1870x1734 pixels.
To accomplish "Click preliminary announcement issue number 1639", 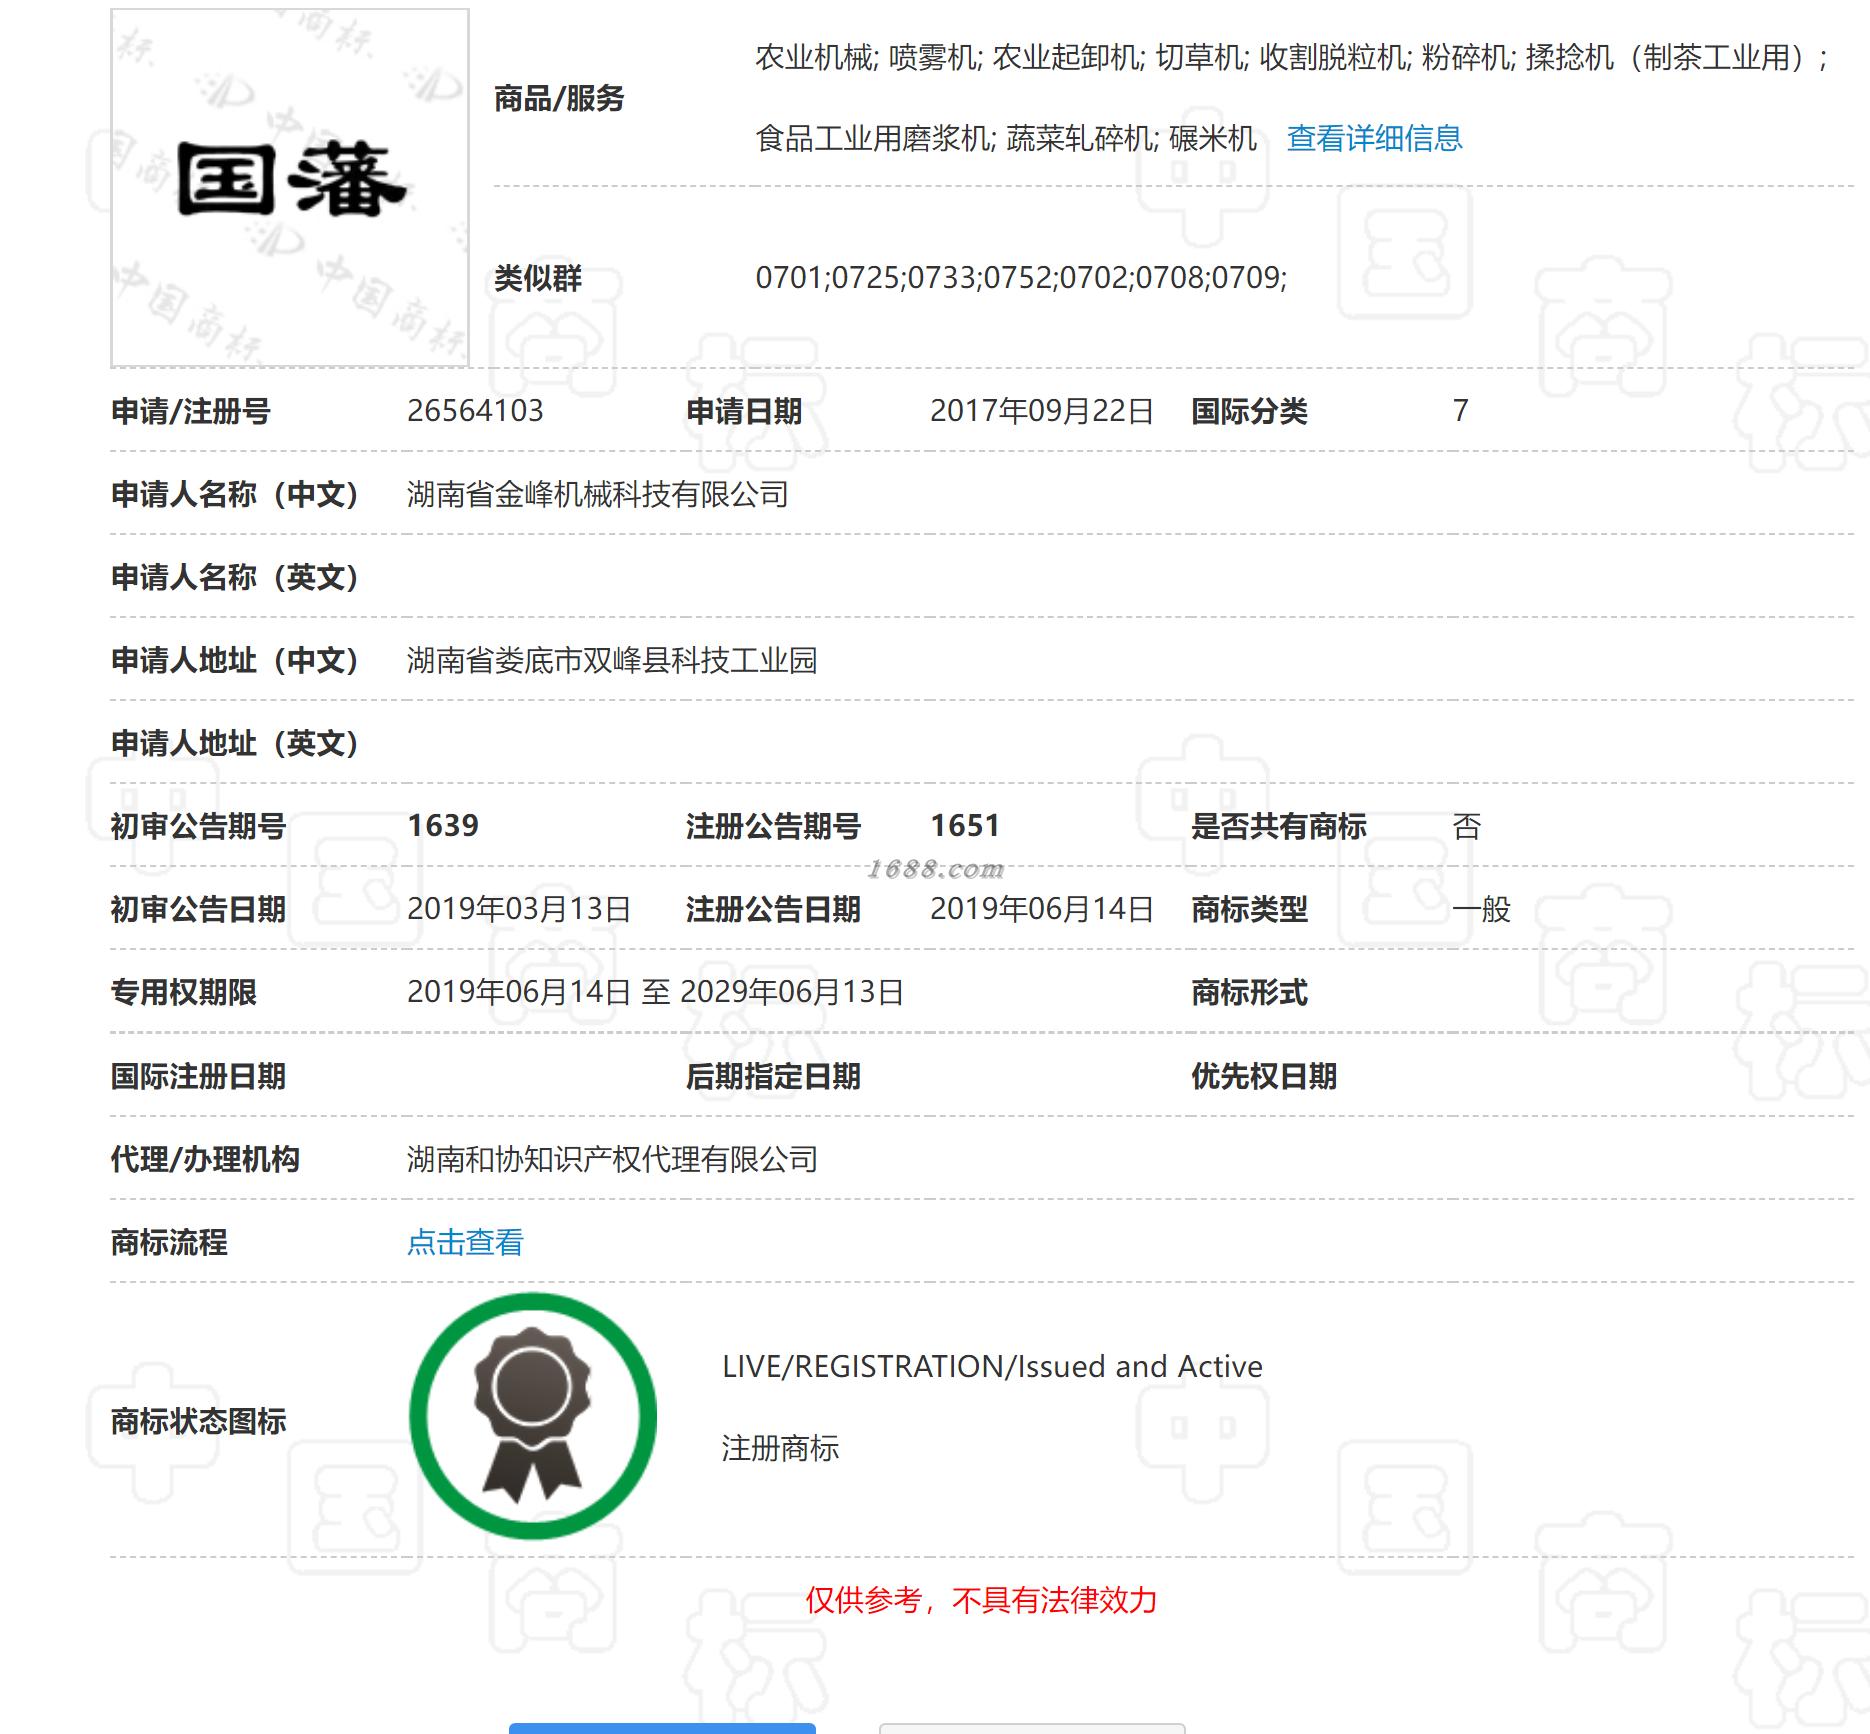I will coord(443,826).
